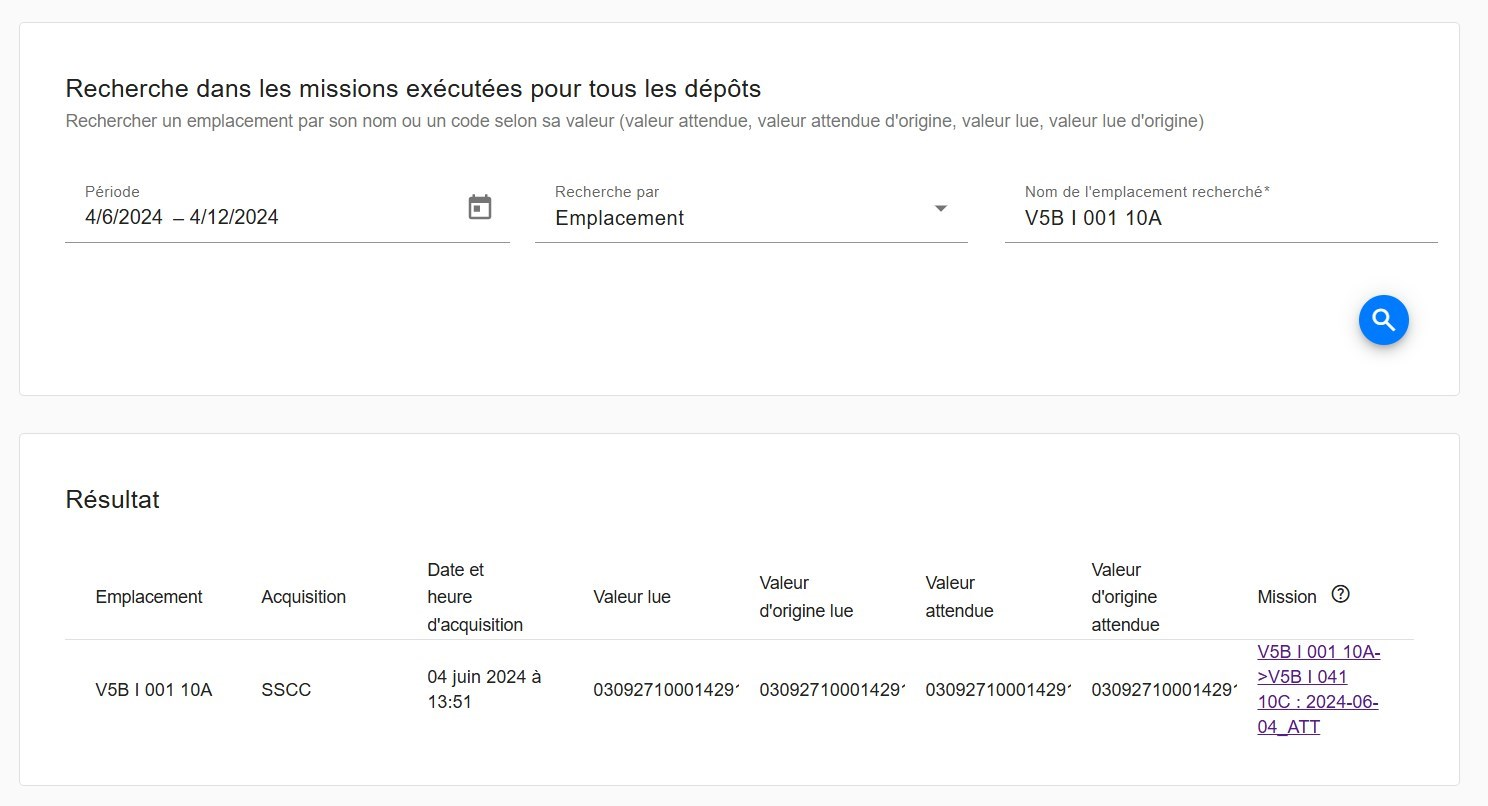Screen dimensions: 1488x806
Task: Click the Acquisition column header
Action: click(x=303, y=597)
